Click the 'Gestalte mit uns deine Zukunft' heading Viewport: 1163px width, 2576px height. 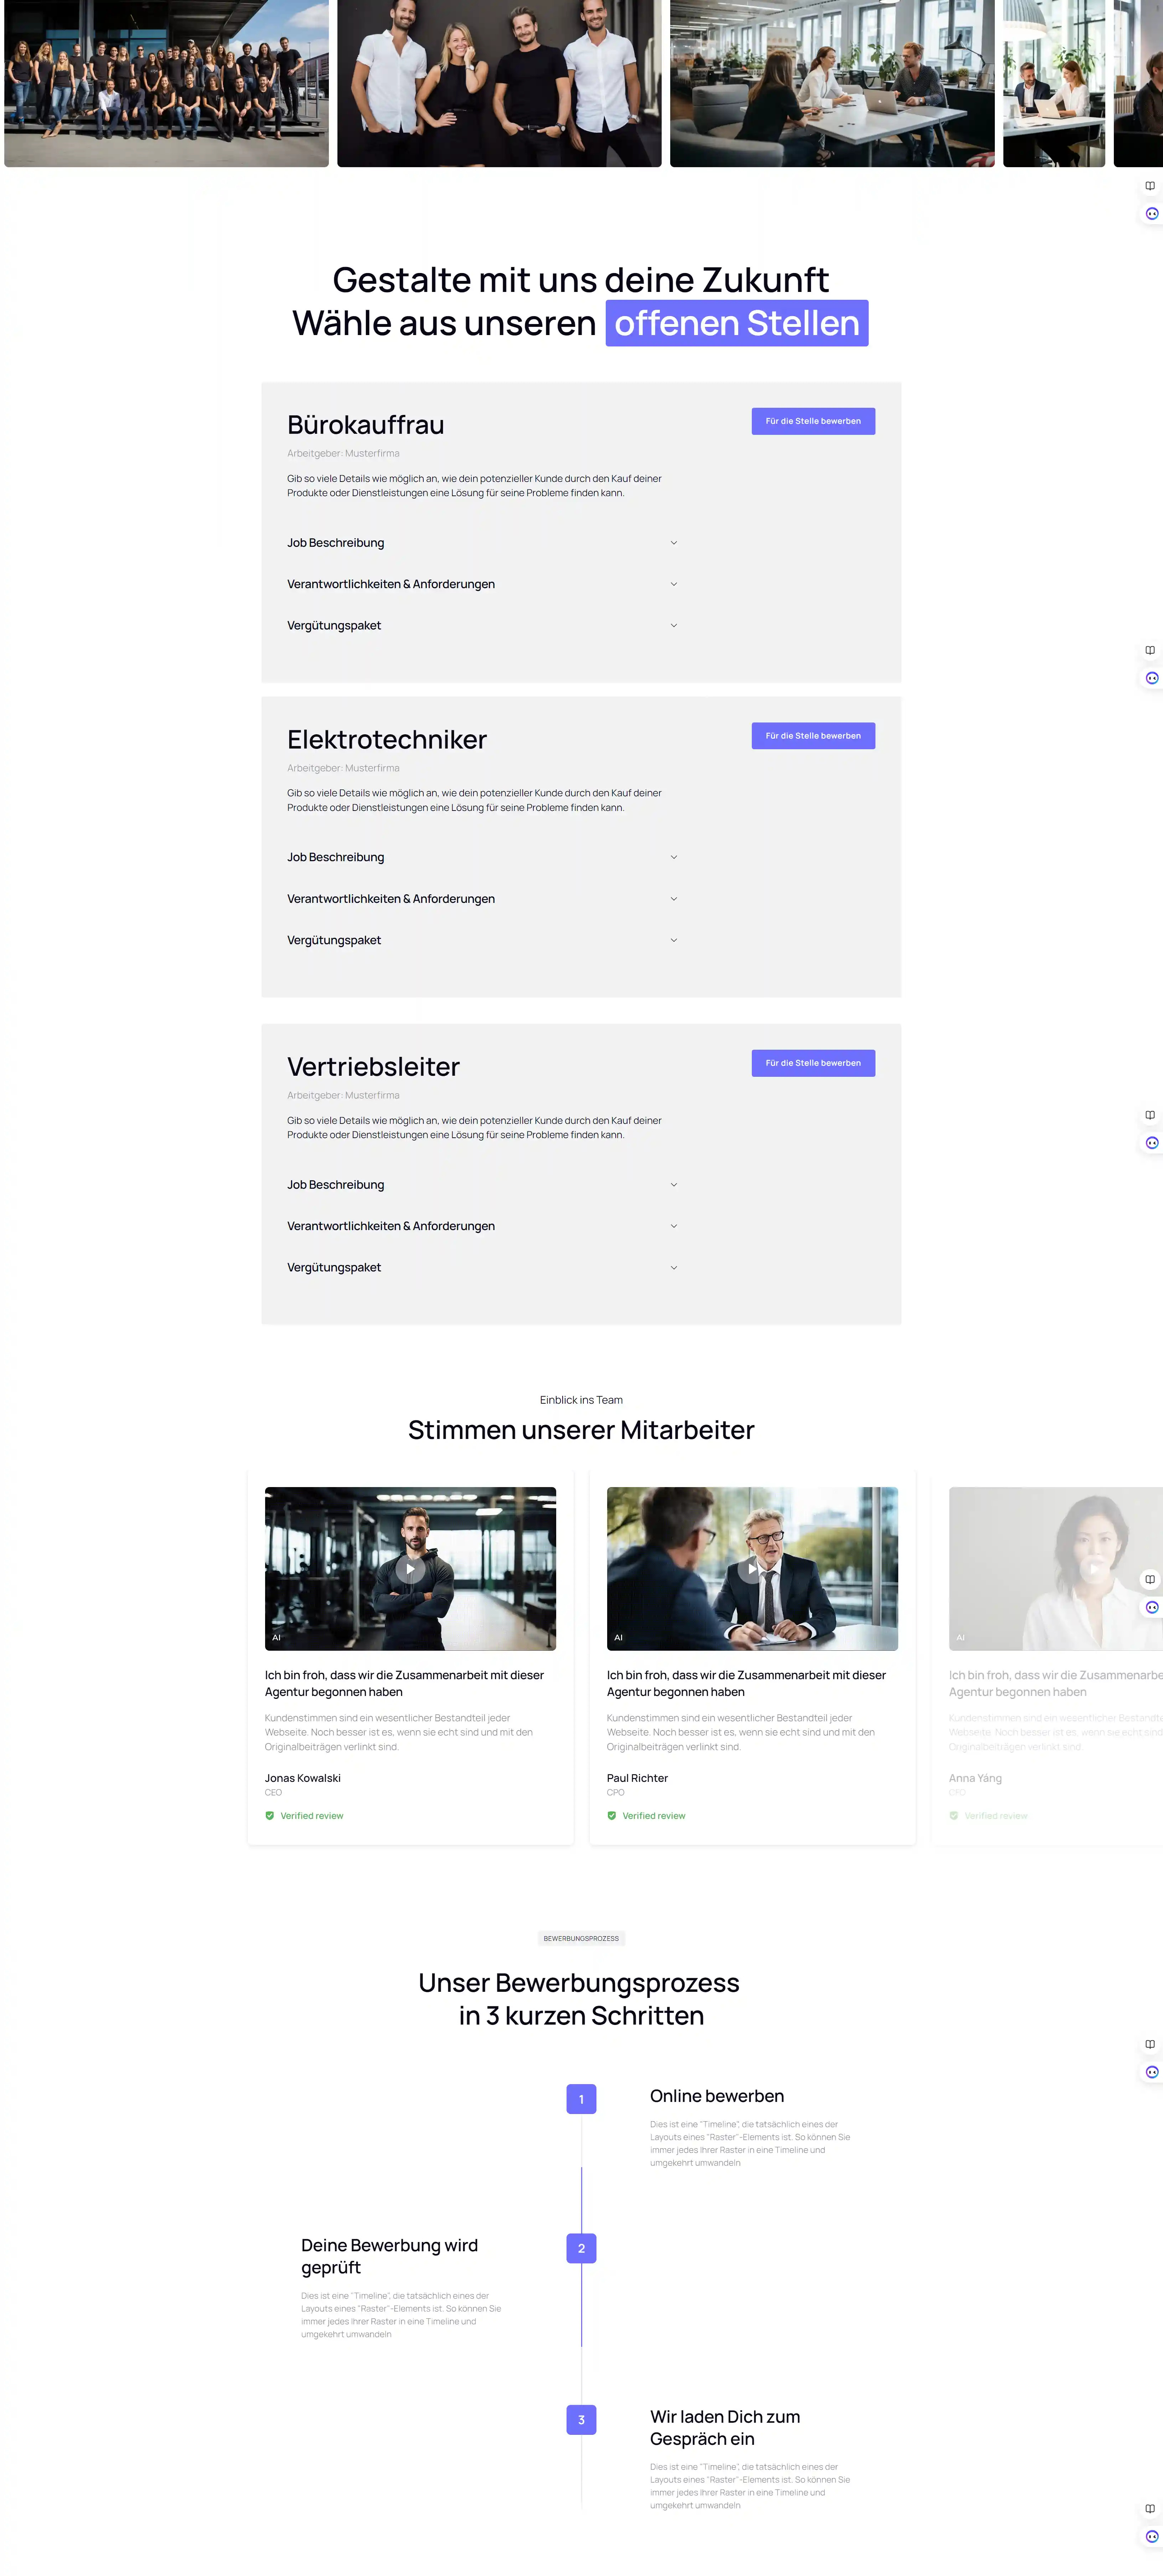(581, 280)
